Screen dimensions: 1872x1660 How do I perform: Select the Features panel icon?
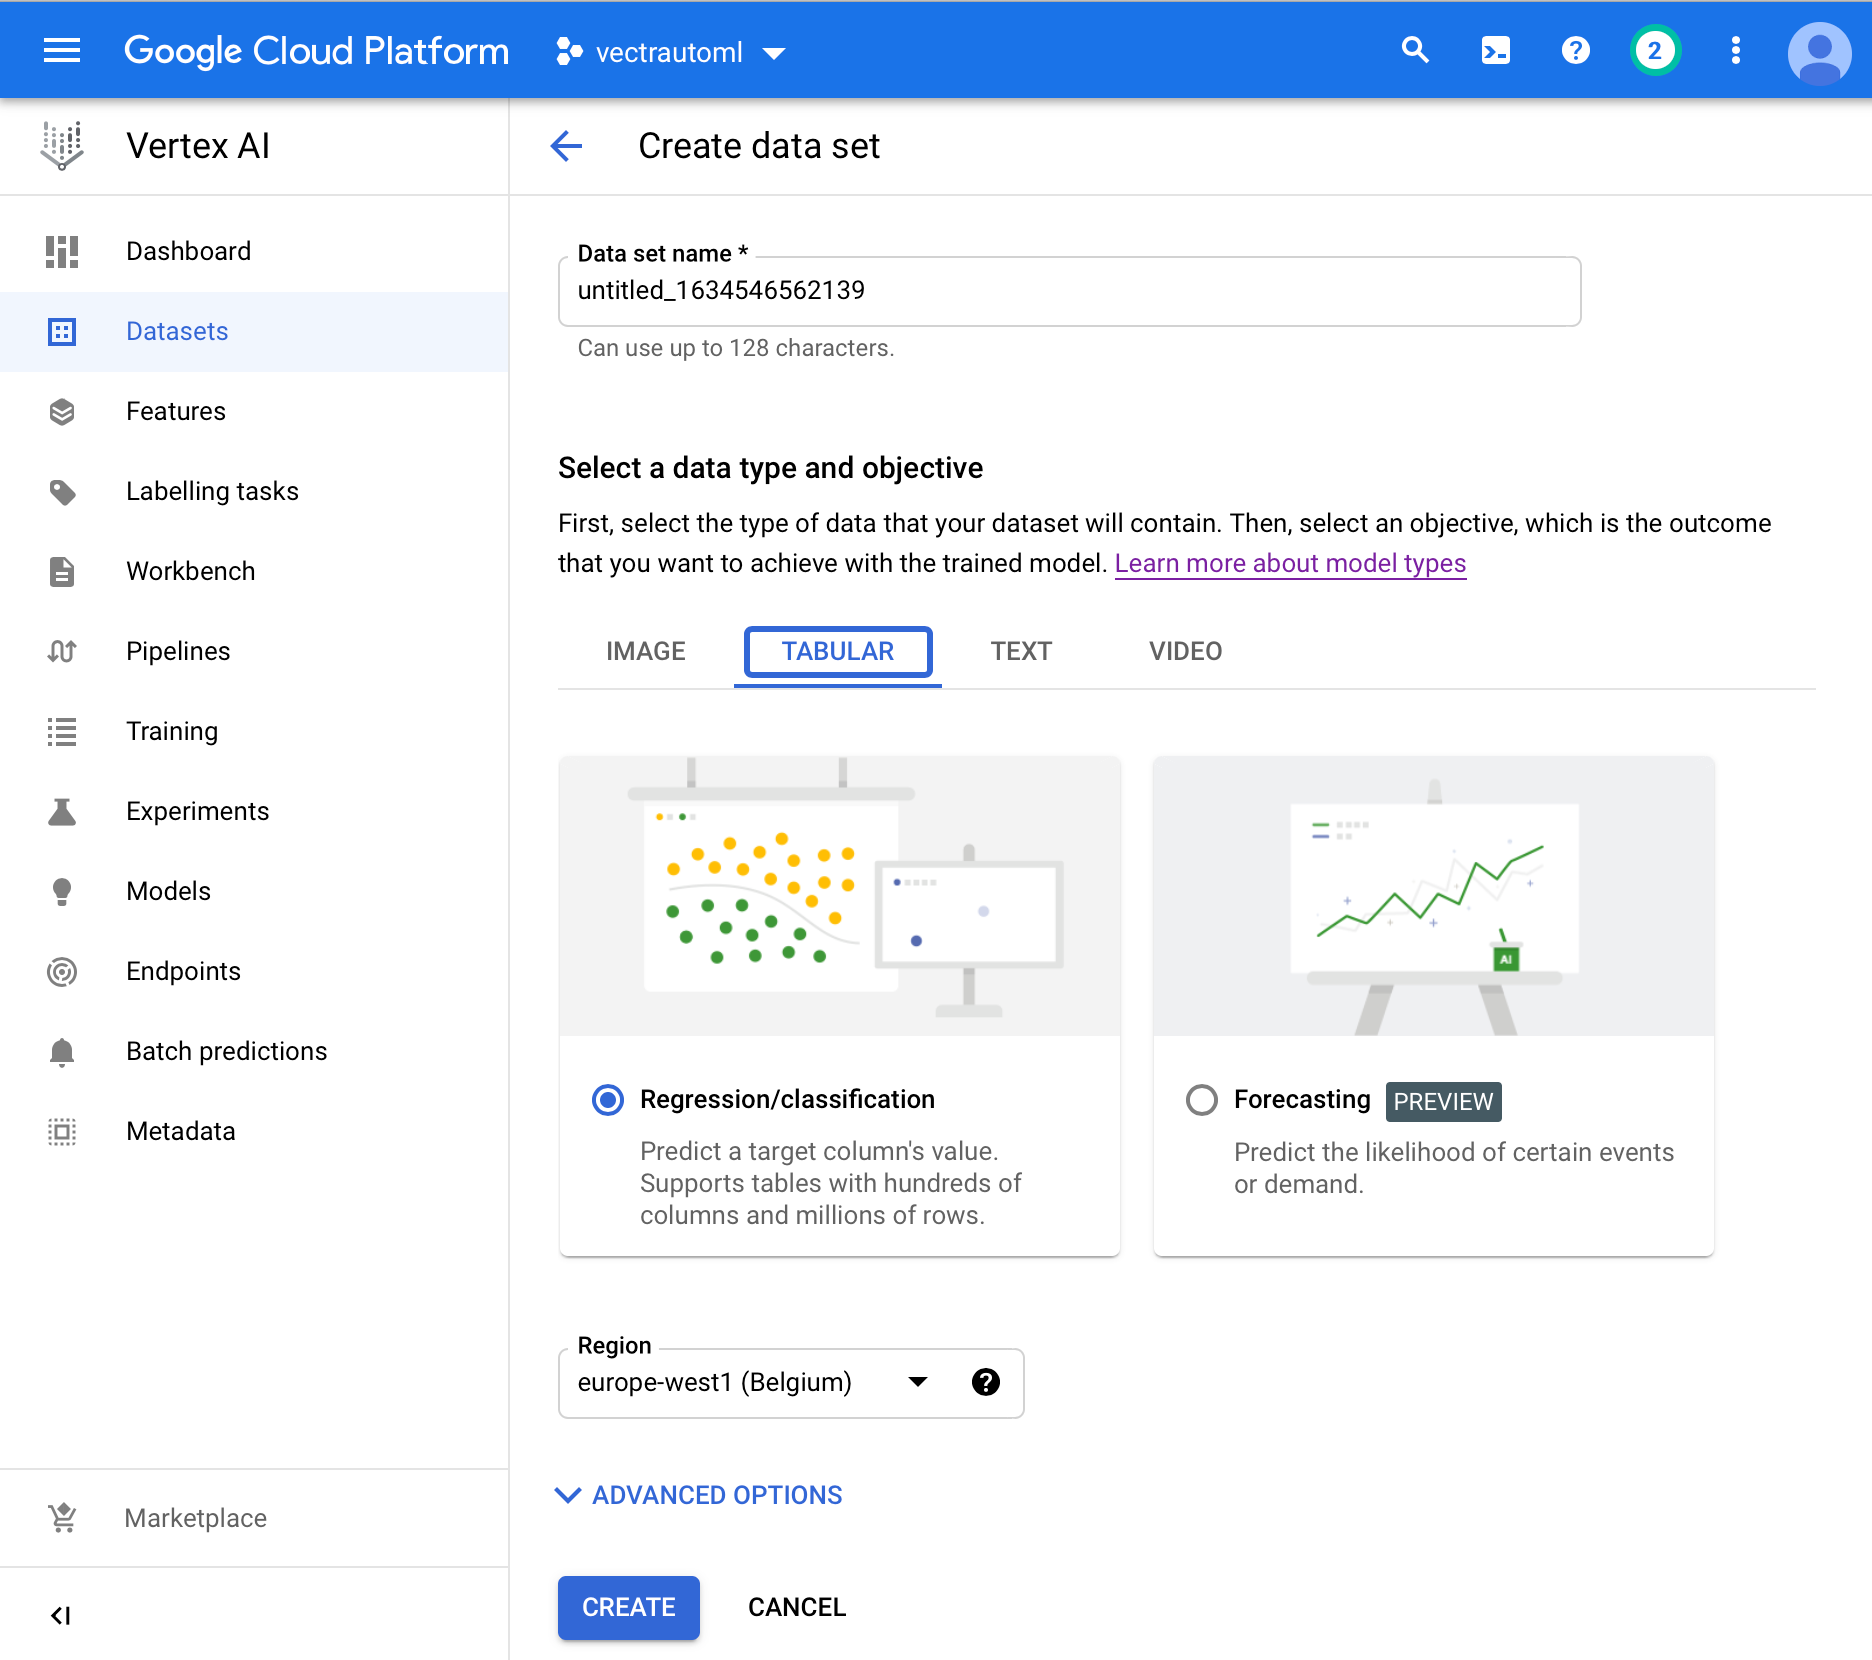62,411
